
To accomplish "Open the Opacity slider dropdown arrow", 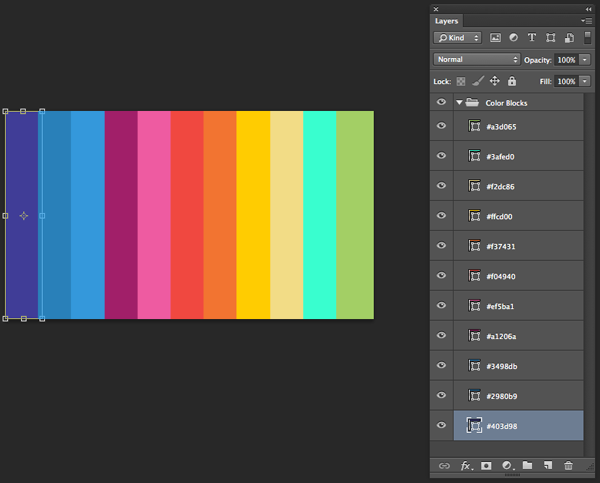I will pos(585,60).
